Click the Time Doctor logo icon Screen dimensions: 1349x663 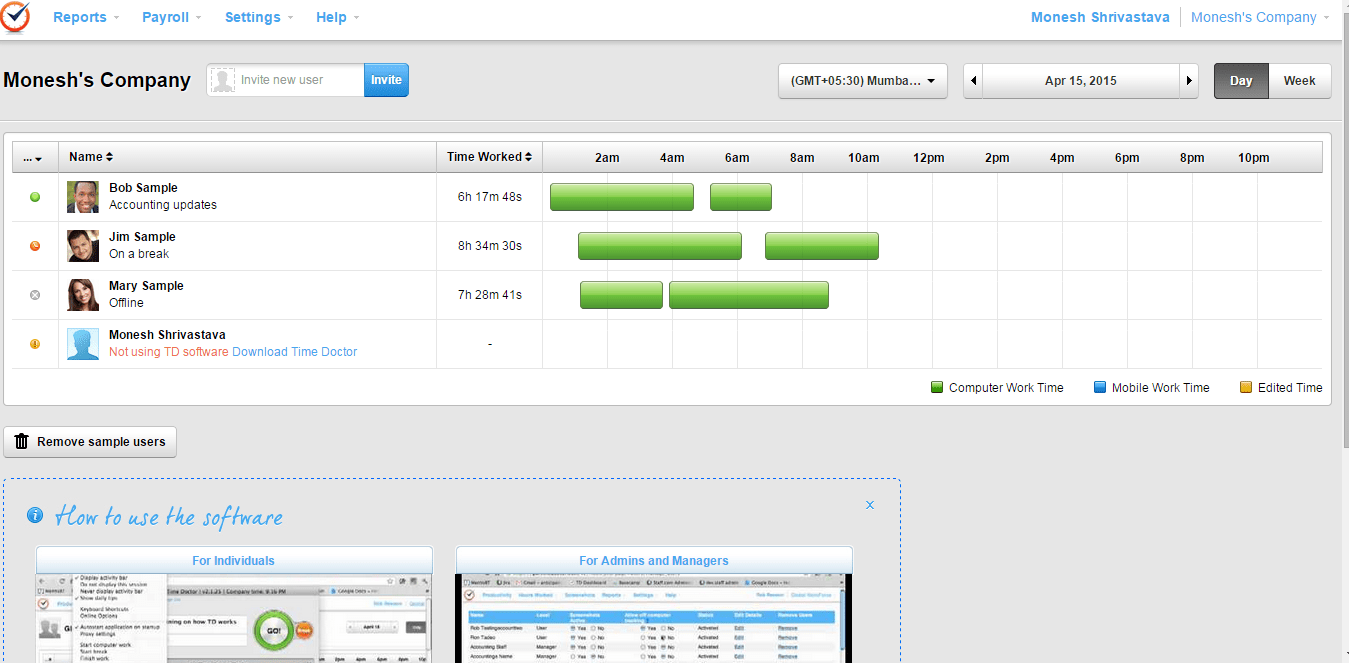[x=15, y=17]
